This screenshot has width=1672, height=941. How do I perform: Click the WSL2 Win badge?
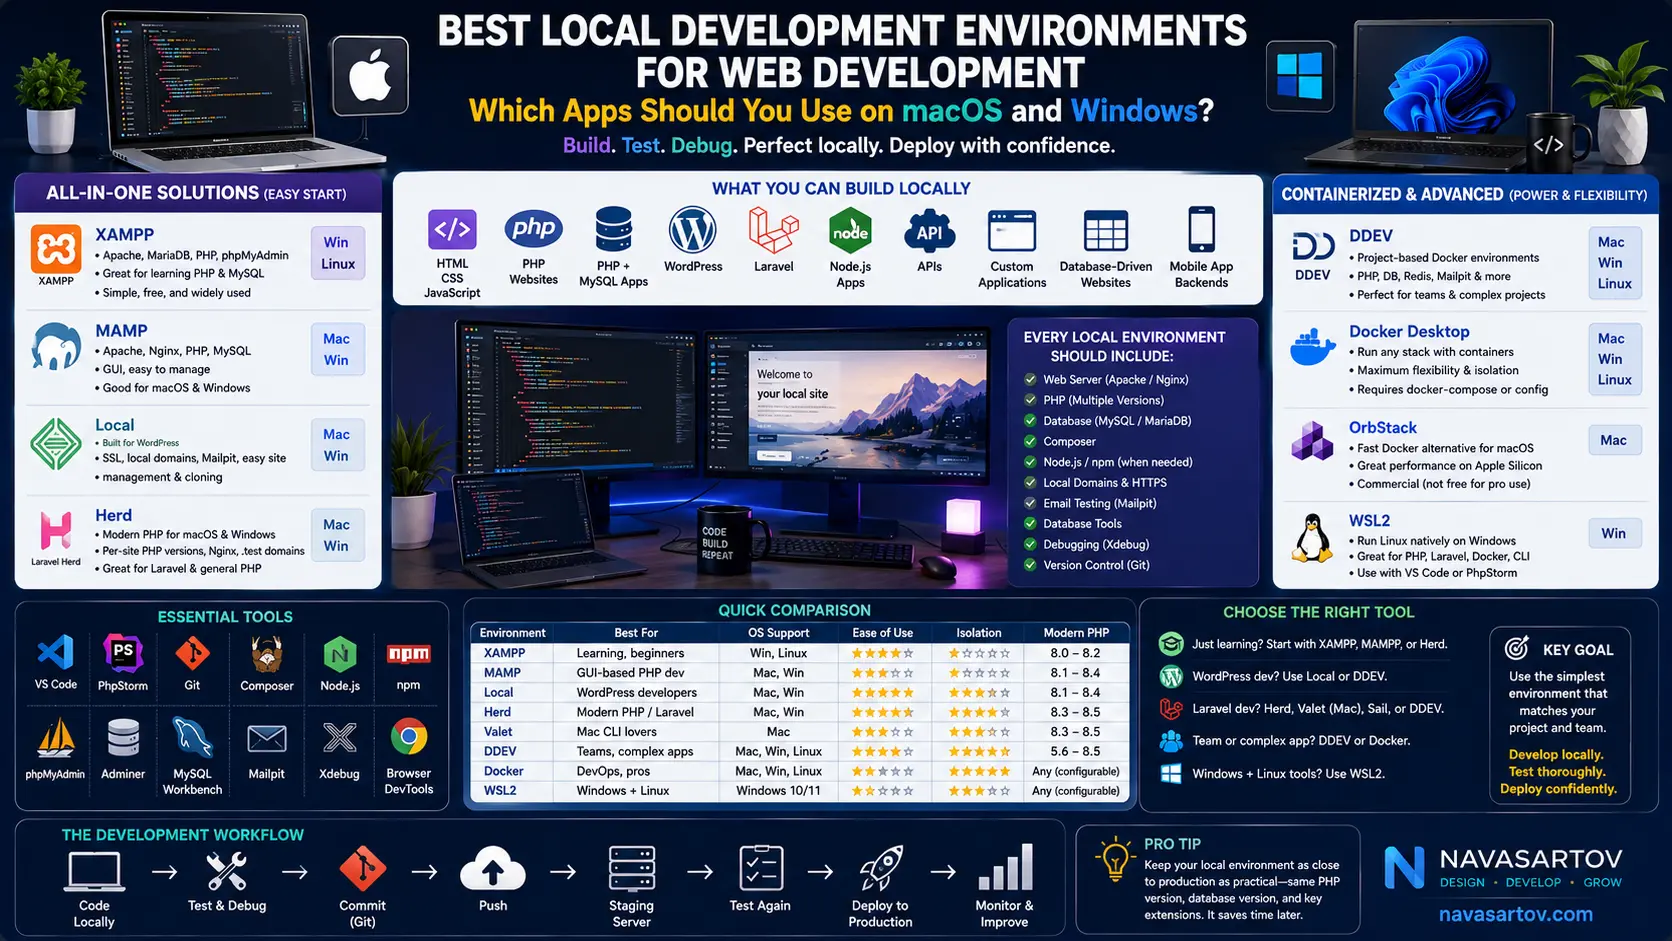point(1613,533)
